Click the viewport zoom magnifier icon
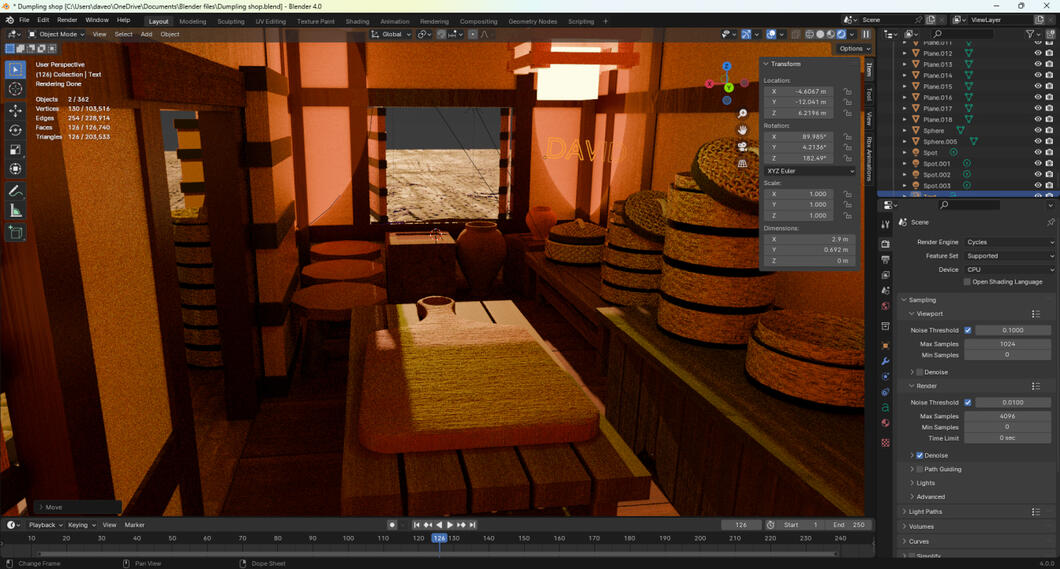The width and height of the screenshot is (1060, 569). [x=742, y=114]
